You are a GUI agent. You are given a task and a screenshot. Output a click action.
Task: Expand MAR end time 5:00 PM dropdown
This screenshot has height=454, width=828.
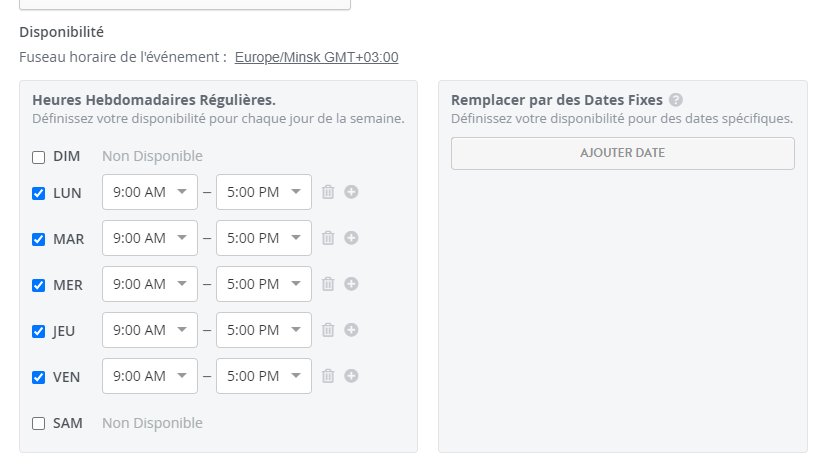264,238
